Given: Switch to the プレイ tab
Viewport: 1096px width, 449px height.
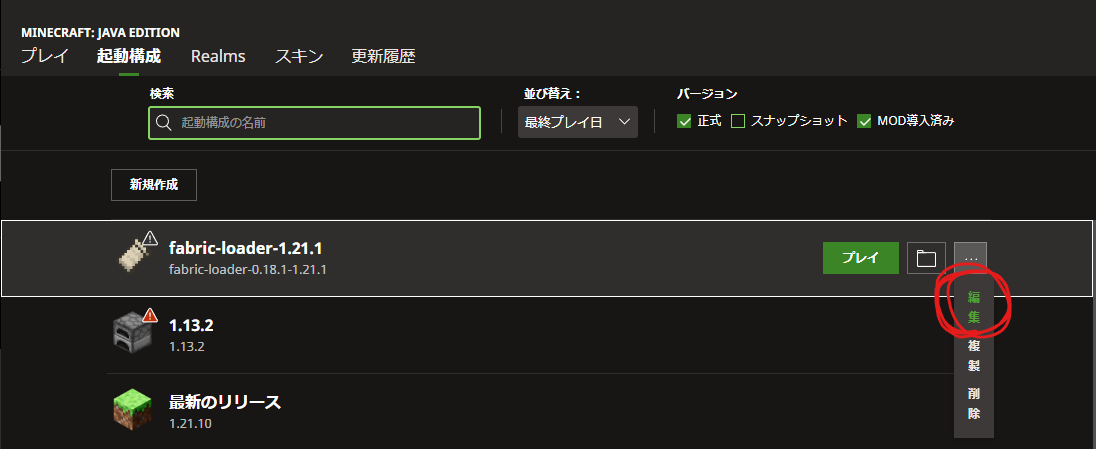Looking at the screenshot, I should (x=45, y=57).
